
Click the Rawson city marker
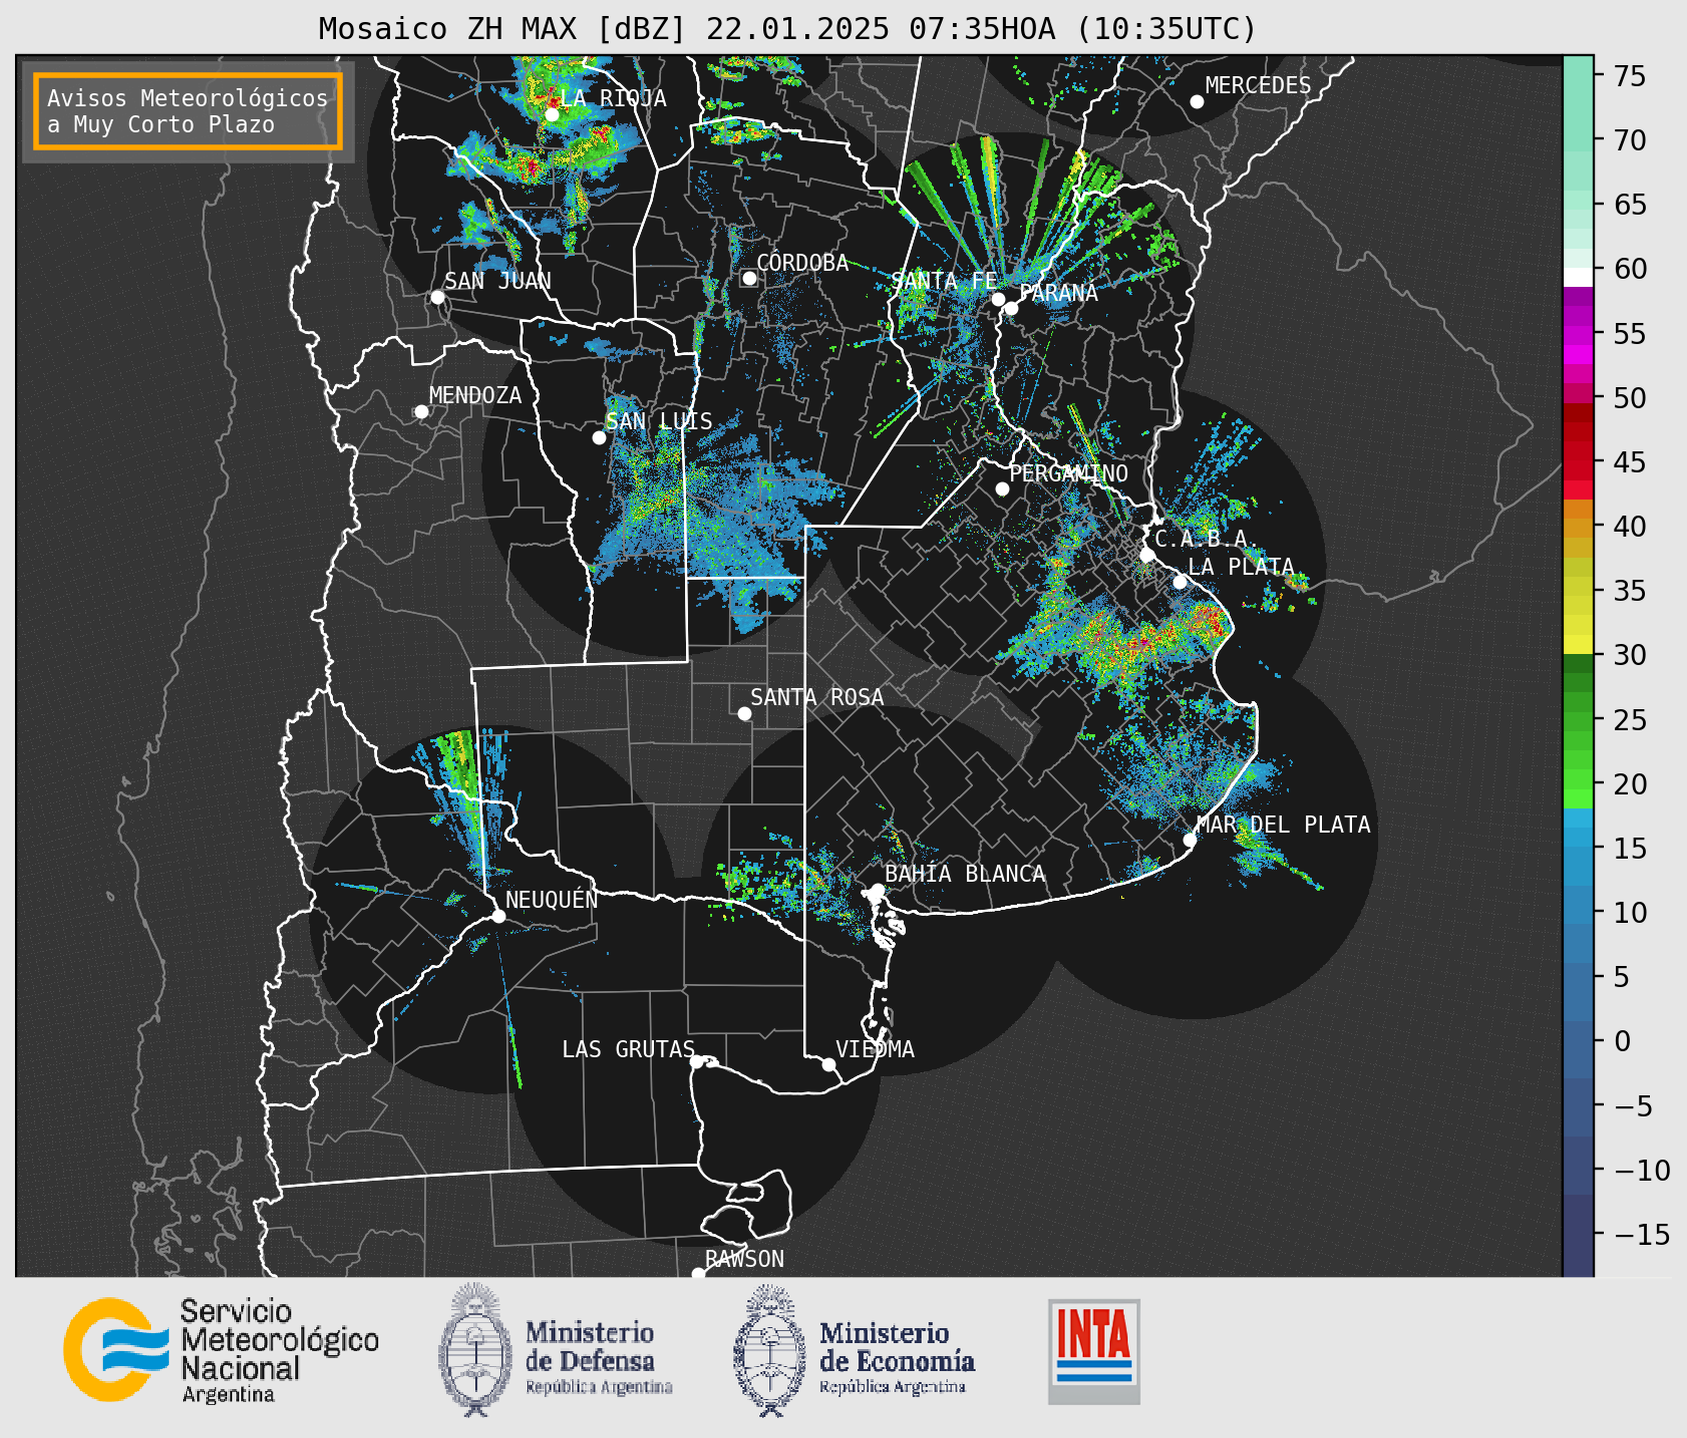point(698,1274)
